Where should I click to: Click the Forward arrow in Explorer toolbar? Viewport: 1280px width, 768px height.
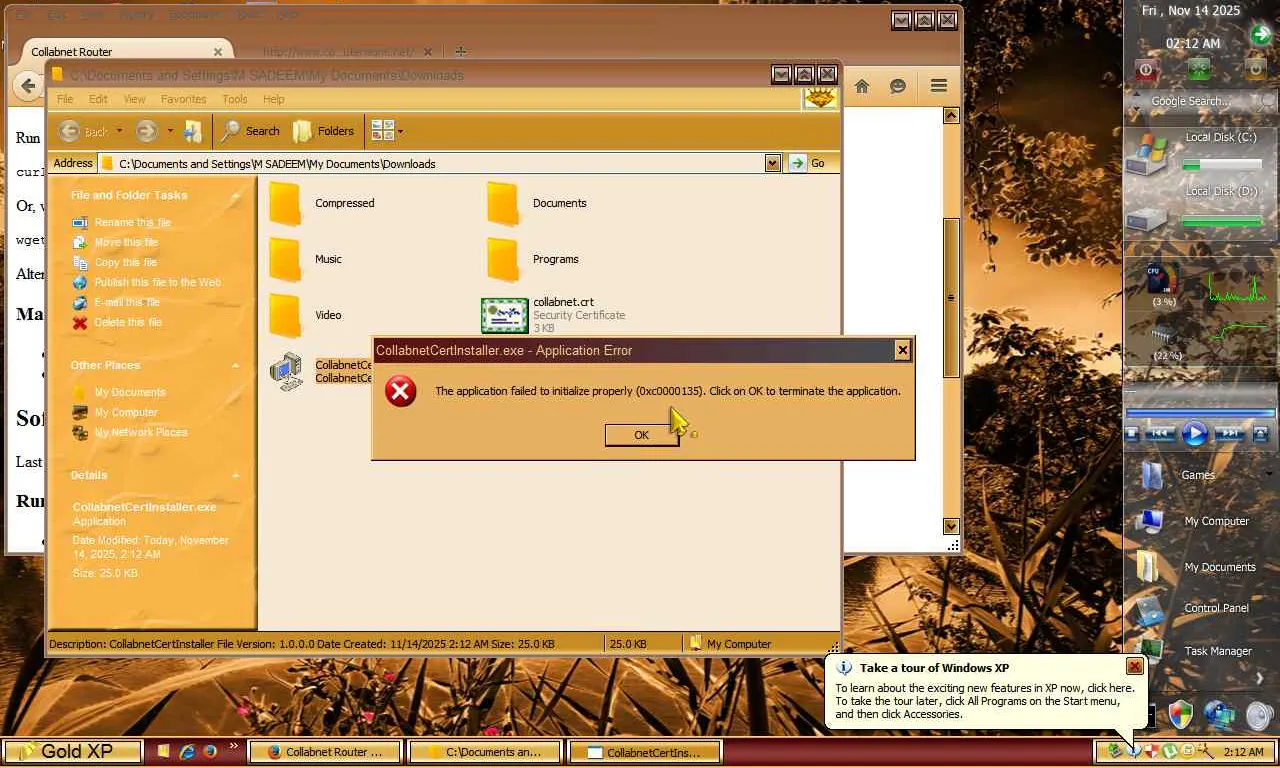tap(147, 131)
